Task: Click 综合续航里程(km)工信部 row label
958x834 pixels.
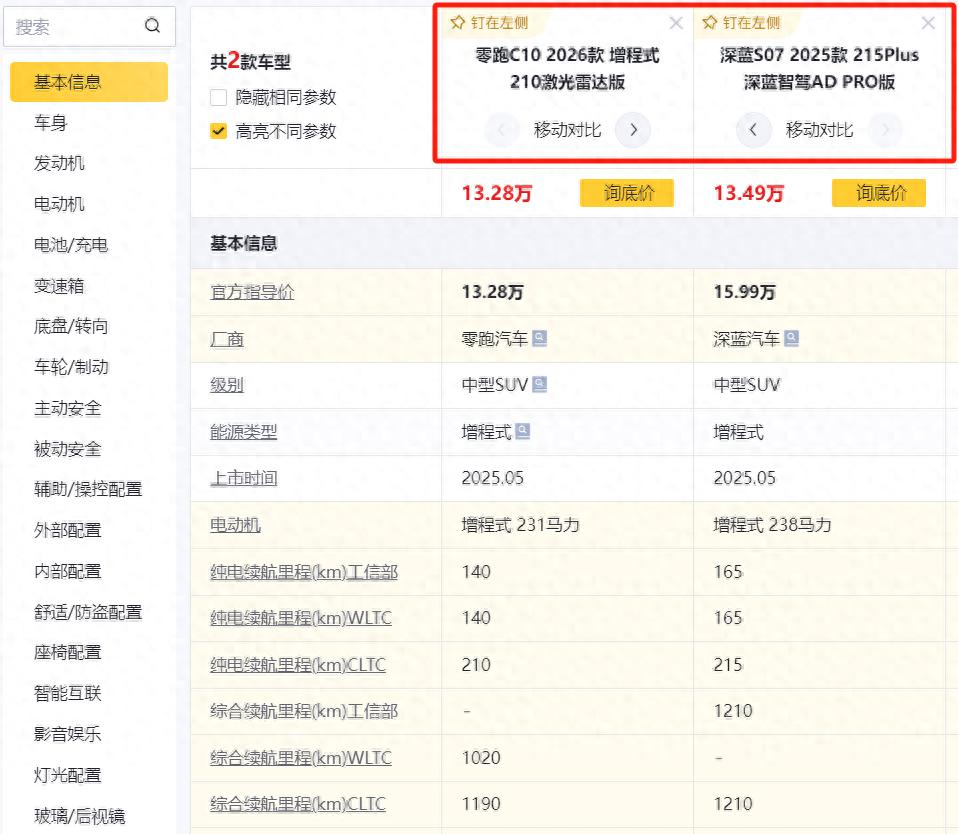Action: 304,711
